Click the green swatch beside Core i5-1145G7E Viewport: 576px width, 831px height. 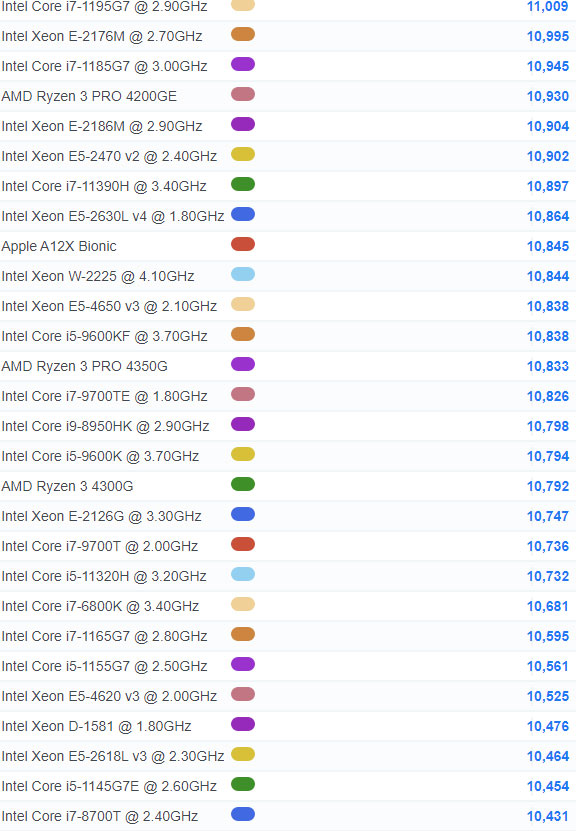(243, 784)
